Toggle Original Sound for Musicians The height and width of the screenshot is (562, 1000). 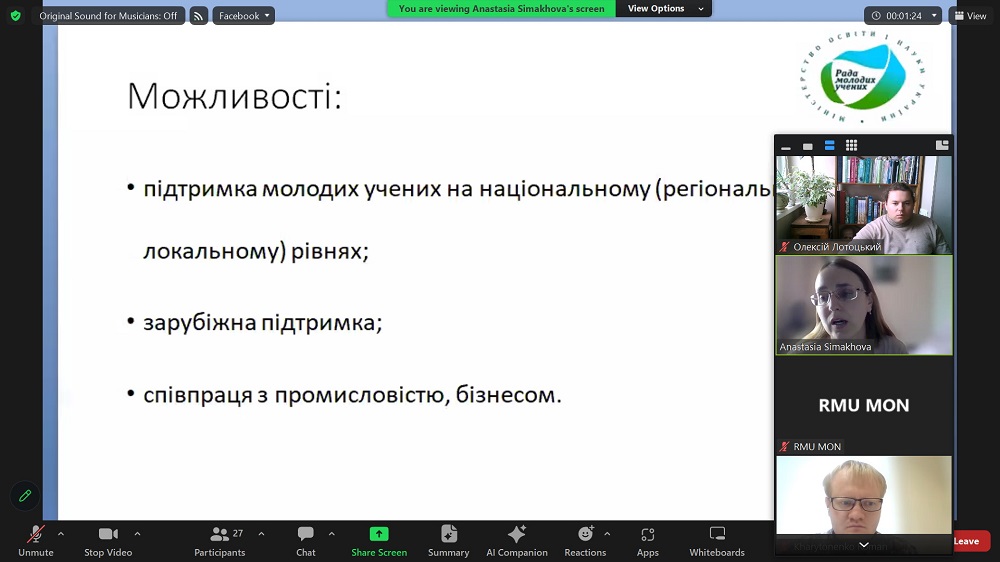click(x=108, y=16)
